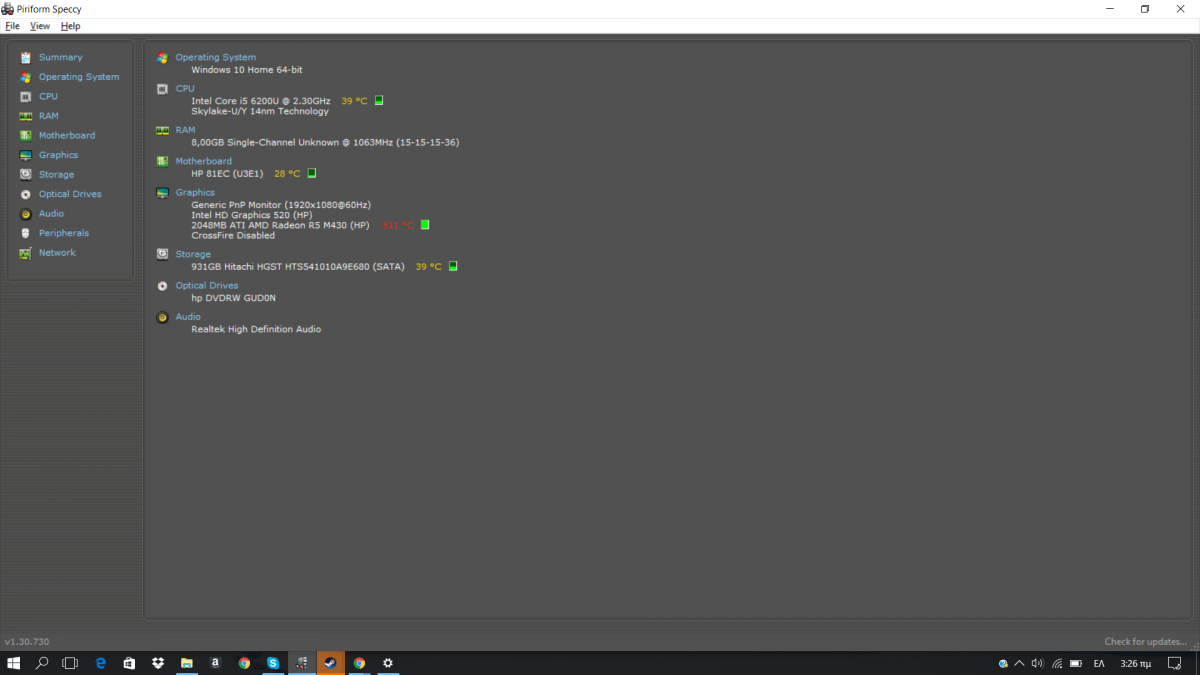Click 'Intel HD Graphics 520 (HP)' text
The image size is (1200, 675).
(x=252, y=215)
